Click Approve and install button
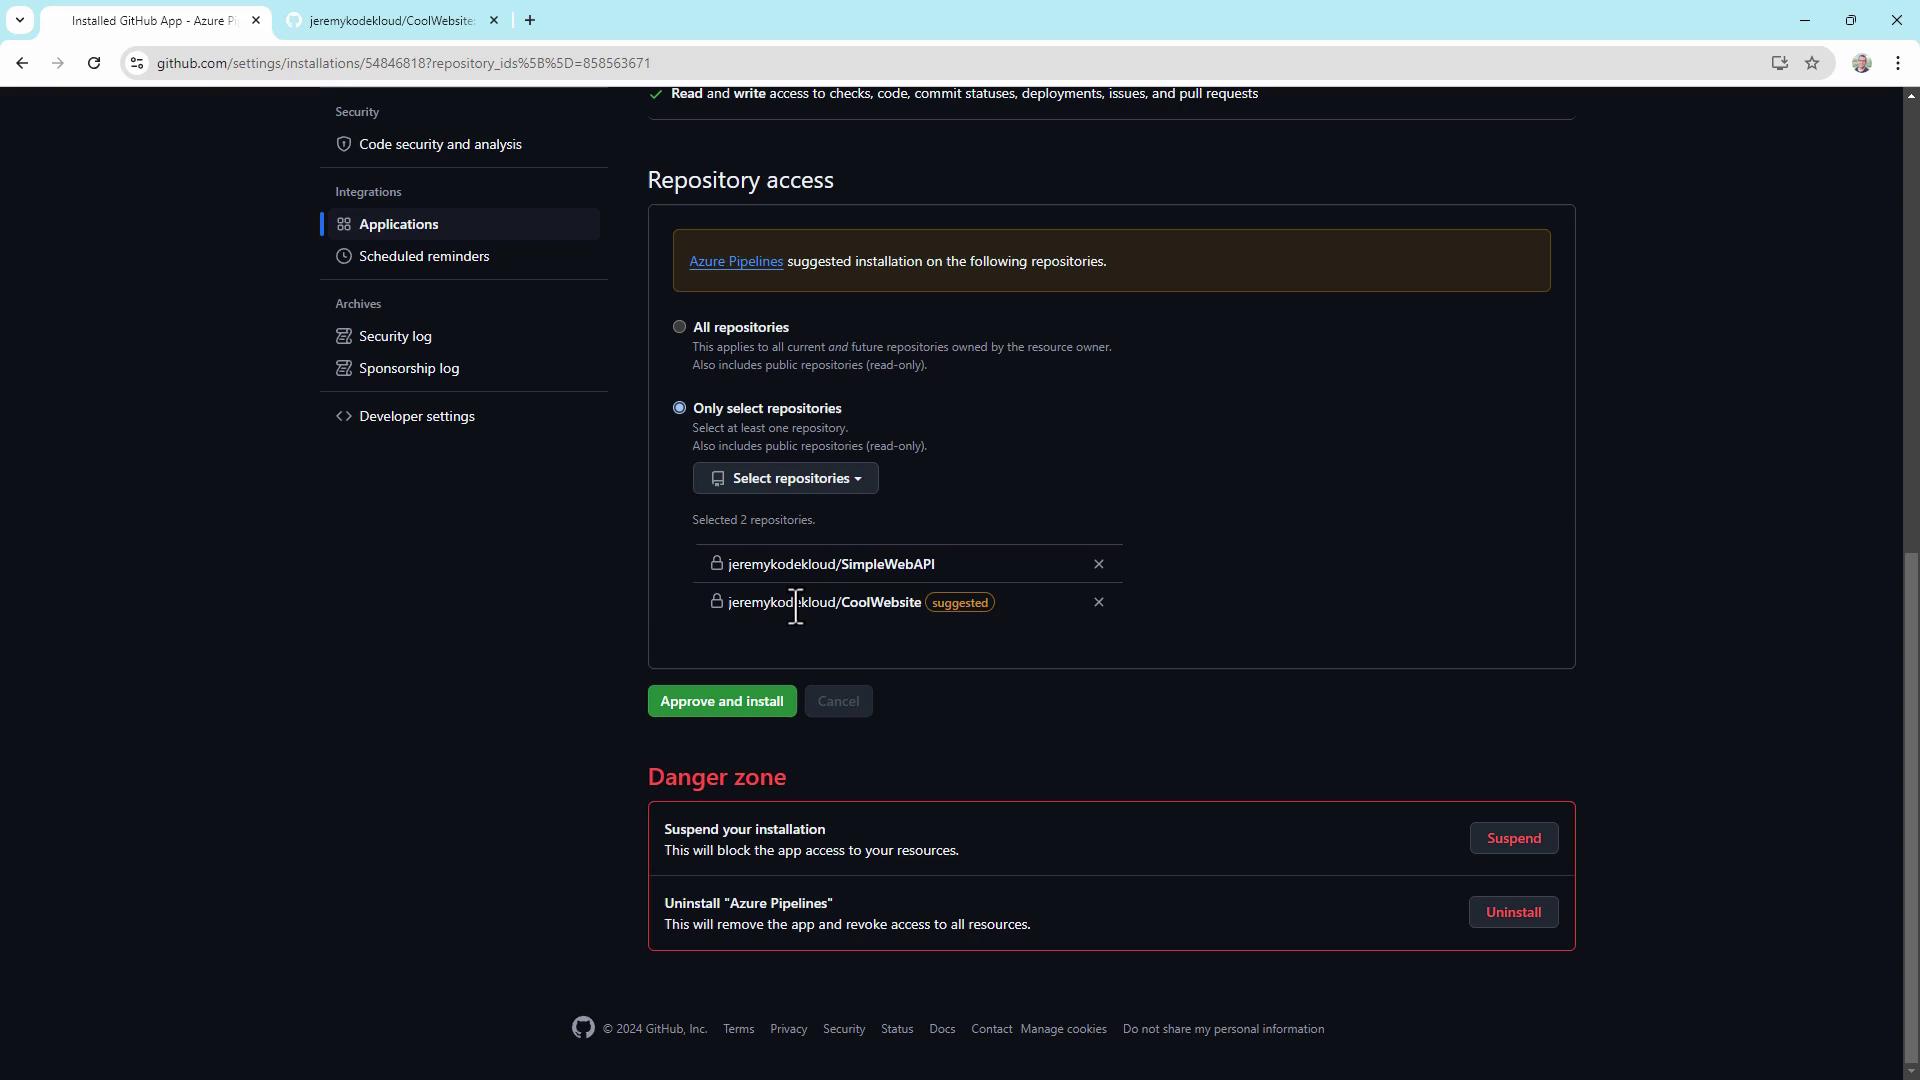1920x1080 pixels. [x=722, y=701]
